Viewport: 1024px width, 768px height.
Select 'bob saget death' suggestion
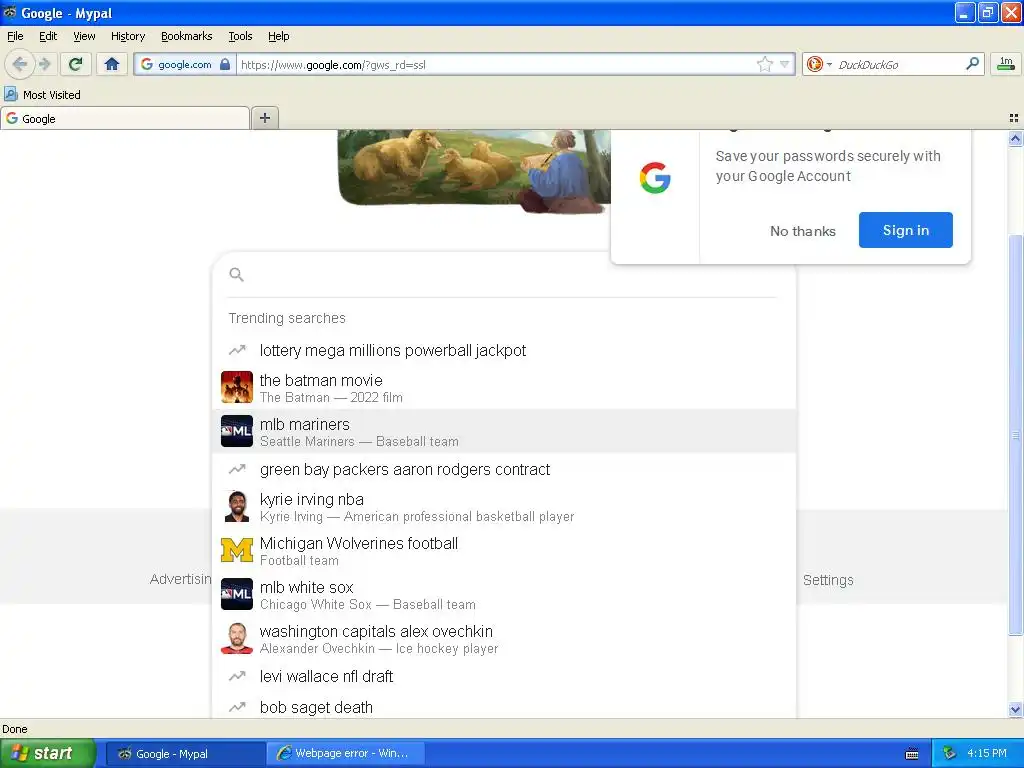pyautogui.click(x=504, y=707)
